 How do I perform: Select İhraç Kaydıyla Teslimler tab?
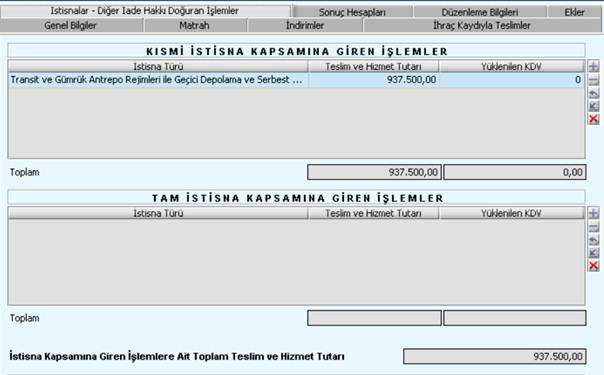point(482,25)
